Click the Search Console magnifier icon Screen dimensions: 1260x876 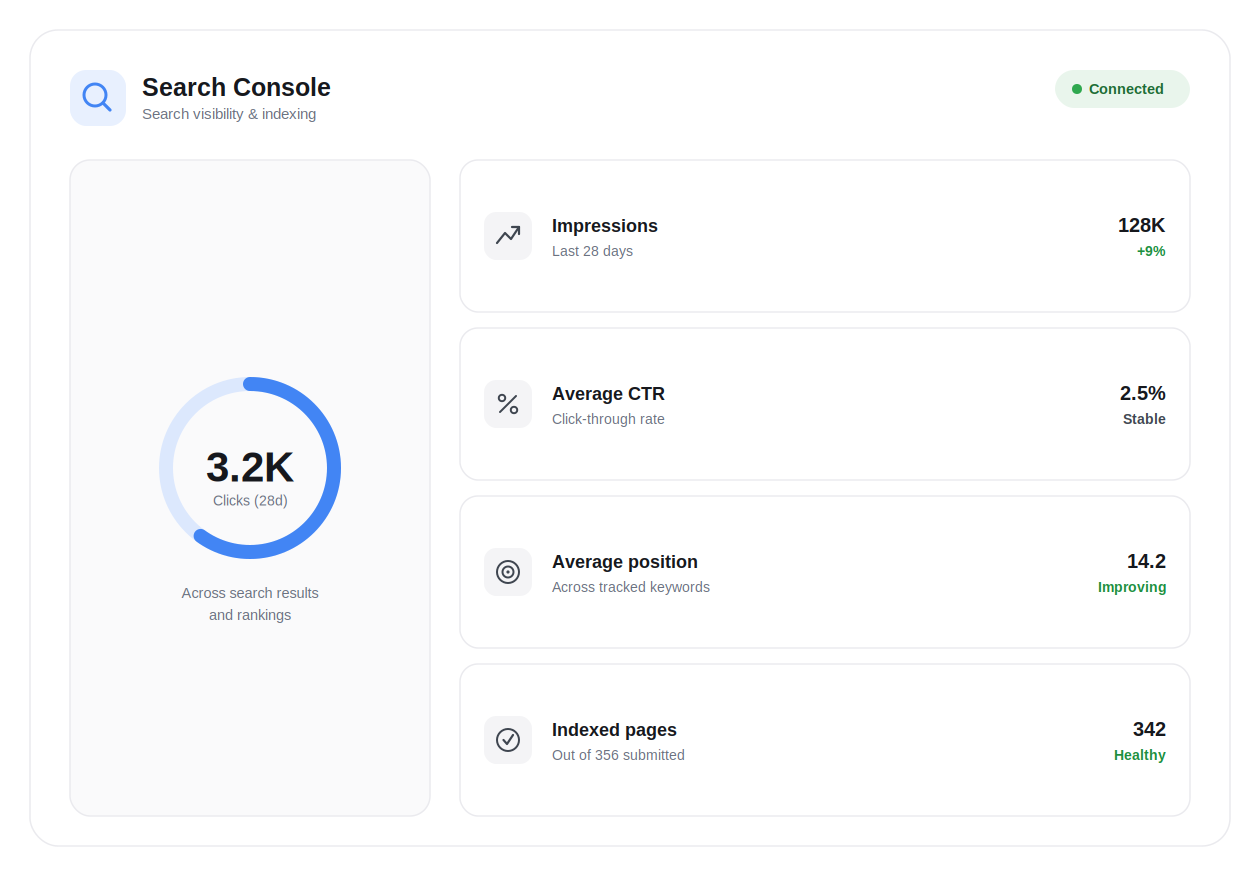pos(98,98)
